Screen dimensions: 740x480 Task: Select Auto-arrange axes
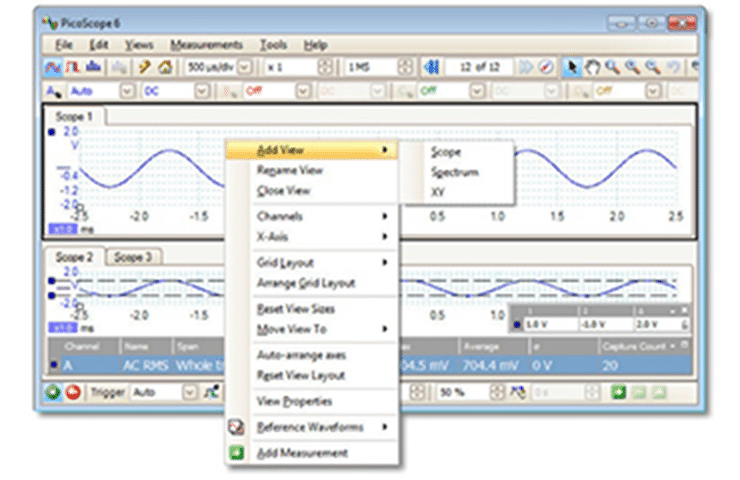(324, 354)
